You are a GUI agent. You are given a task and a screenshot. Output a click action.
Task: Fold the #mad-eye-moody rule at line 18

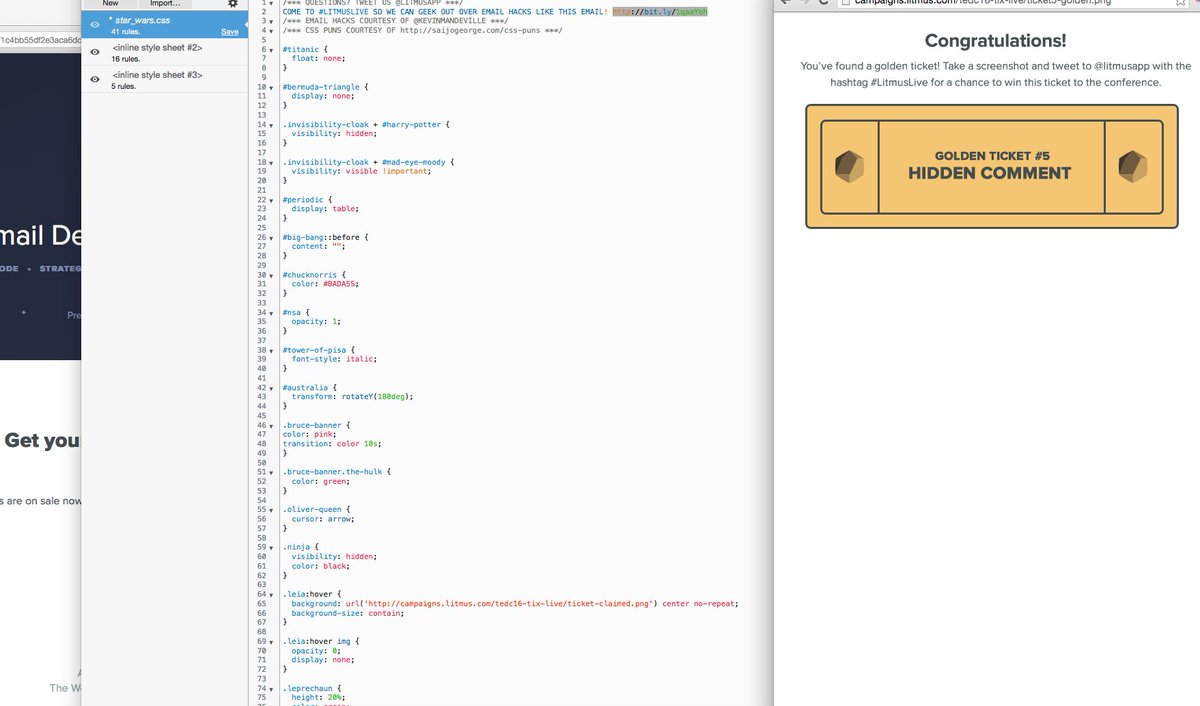271,162
